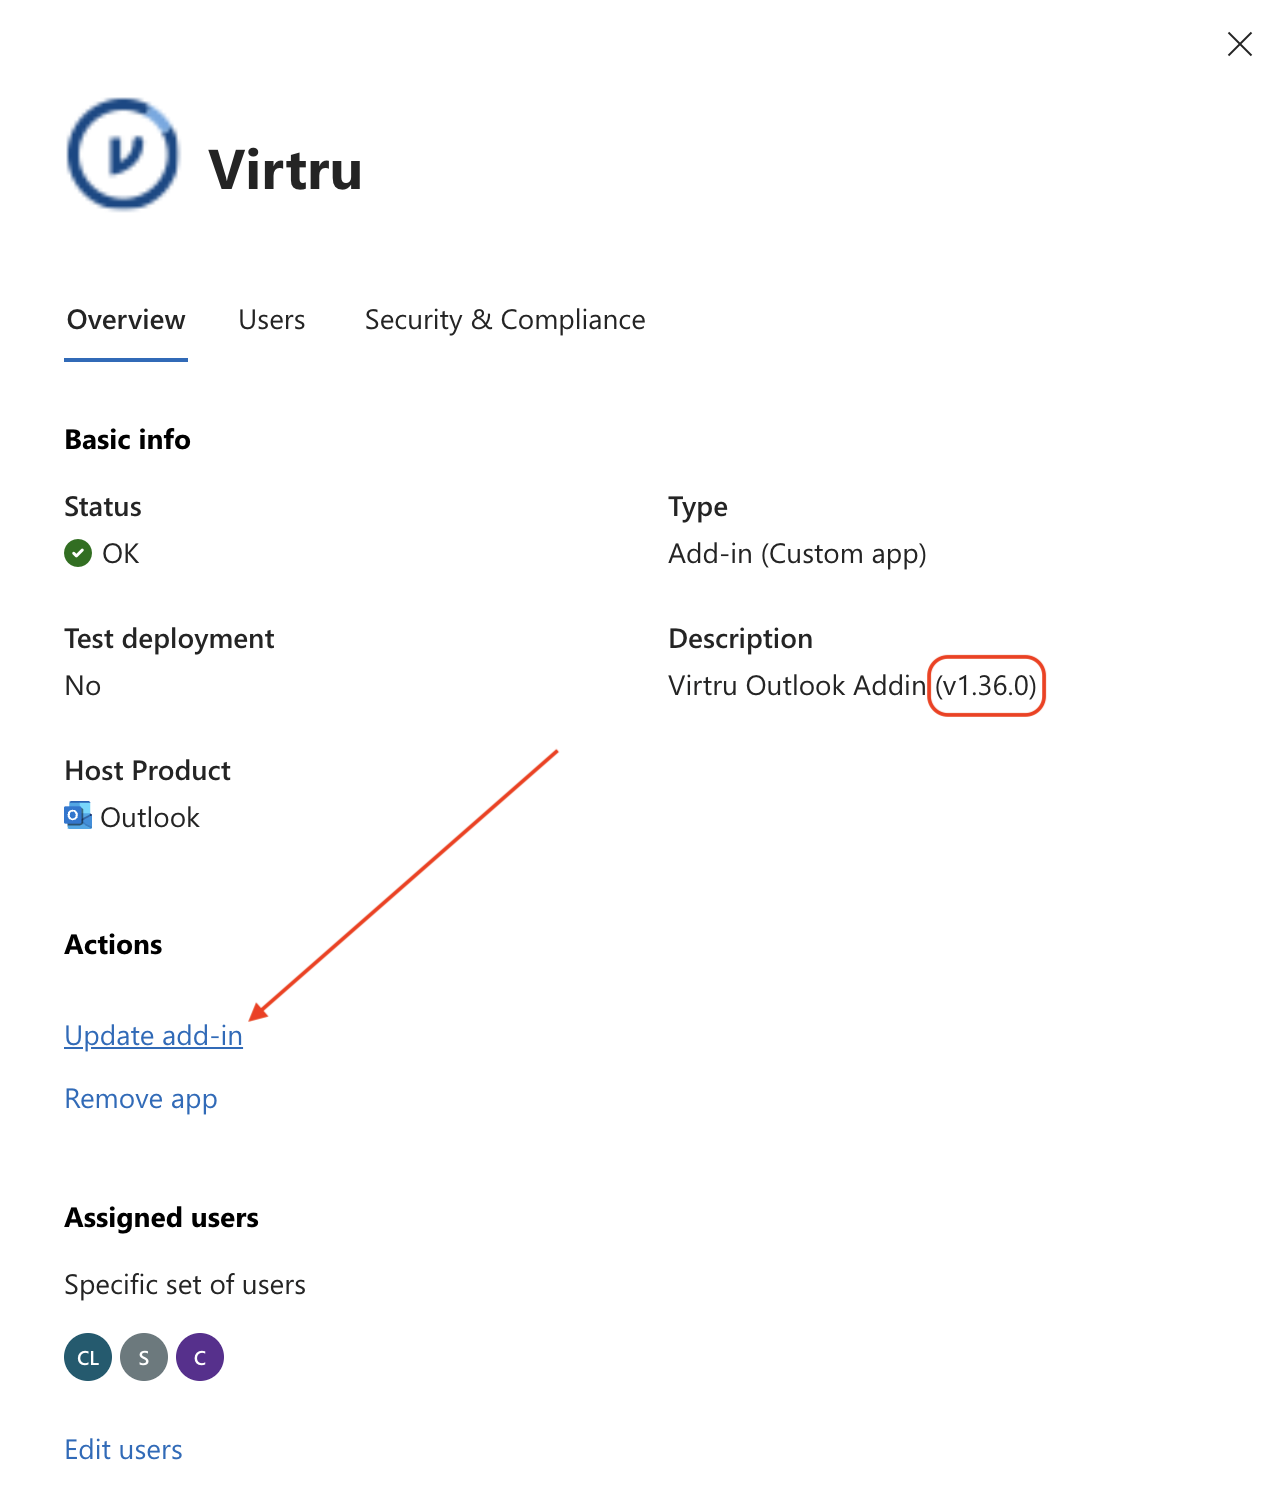Click the "Status" label
Image resolution: width=1280 pixels, height=1486 pixels.
pos(103,507)
